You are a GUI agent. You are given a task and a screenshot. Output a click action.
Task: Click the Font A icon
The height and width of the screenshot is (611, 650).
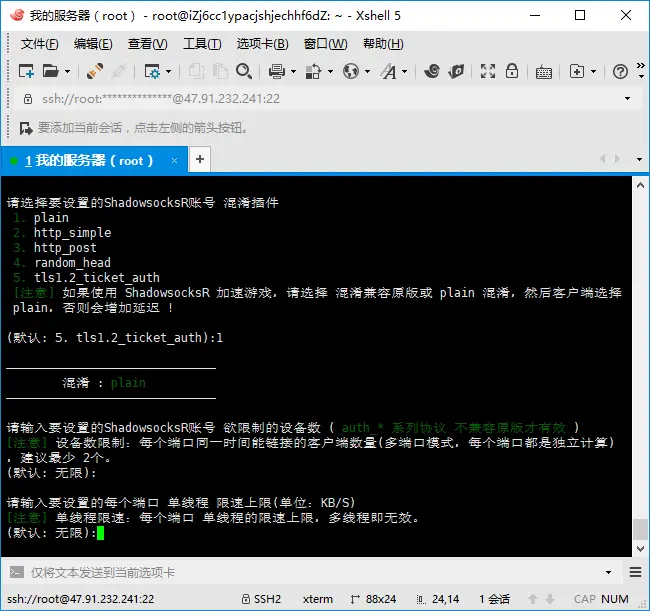[x=389, y=71]
